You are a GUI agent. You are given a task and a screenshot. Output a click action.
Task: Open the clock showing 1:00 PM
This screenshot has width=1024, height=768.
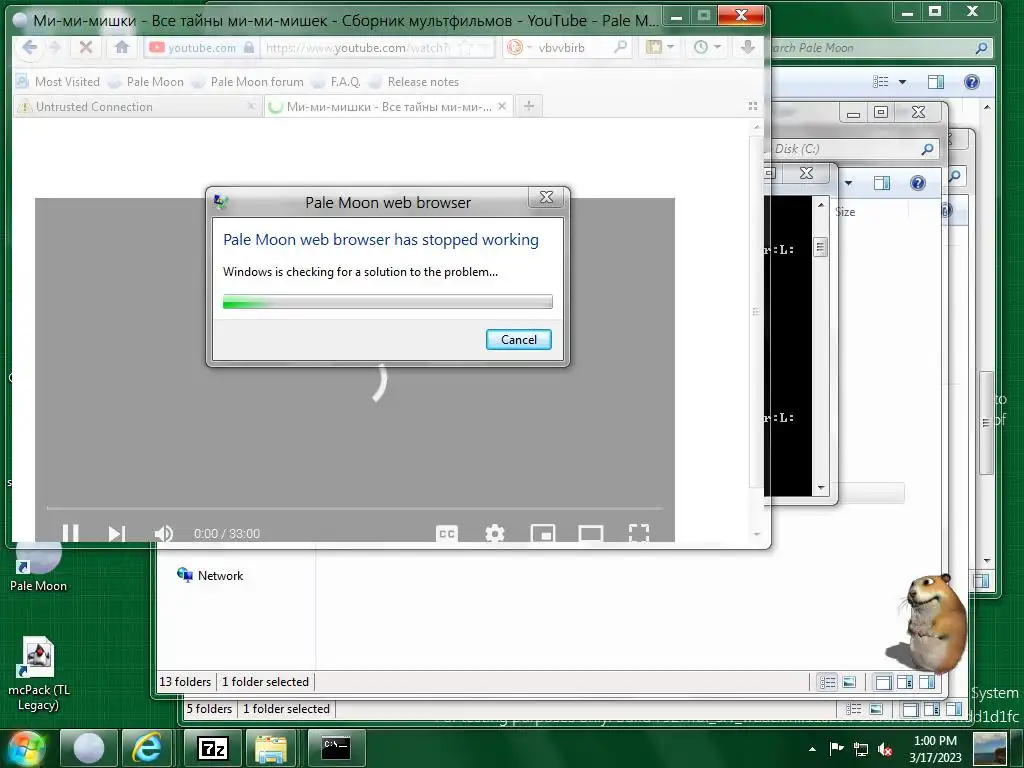tap(935, 749)
